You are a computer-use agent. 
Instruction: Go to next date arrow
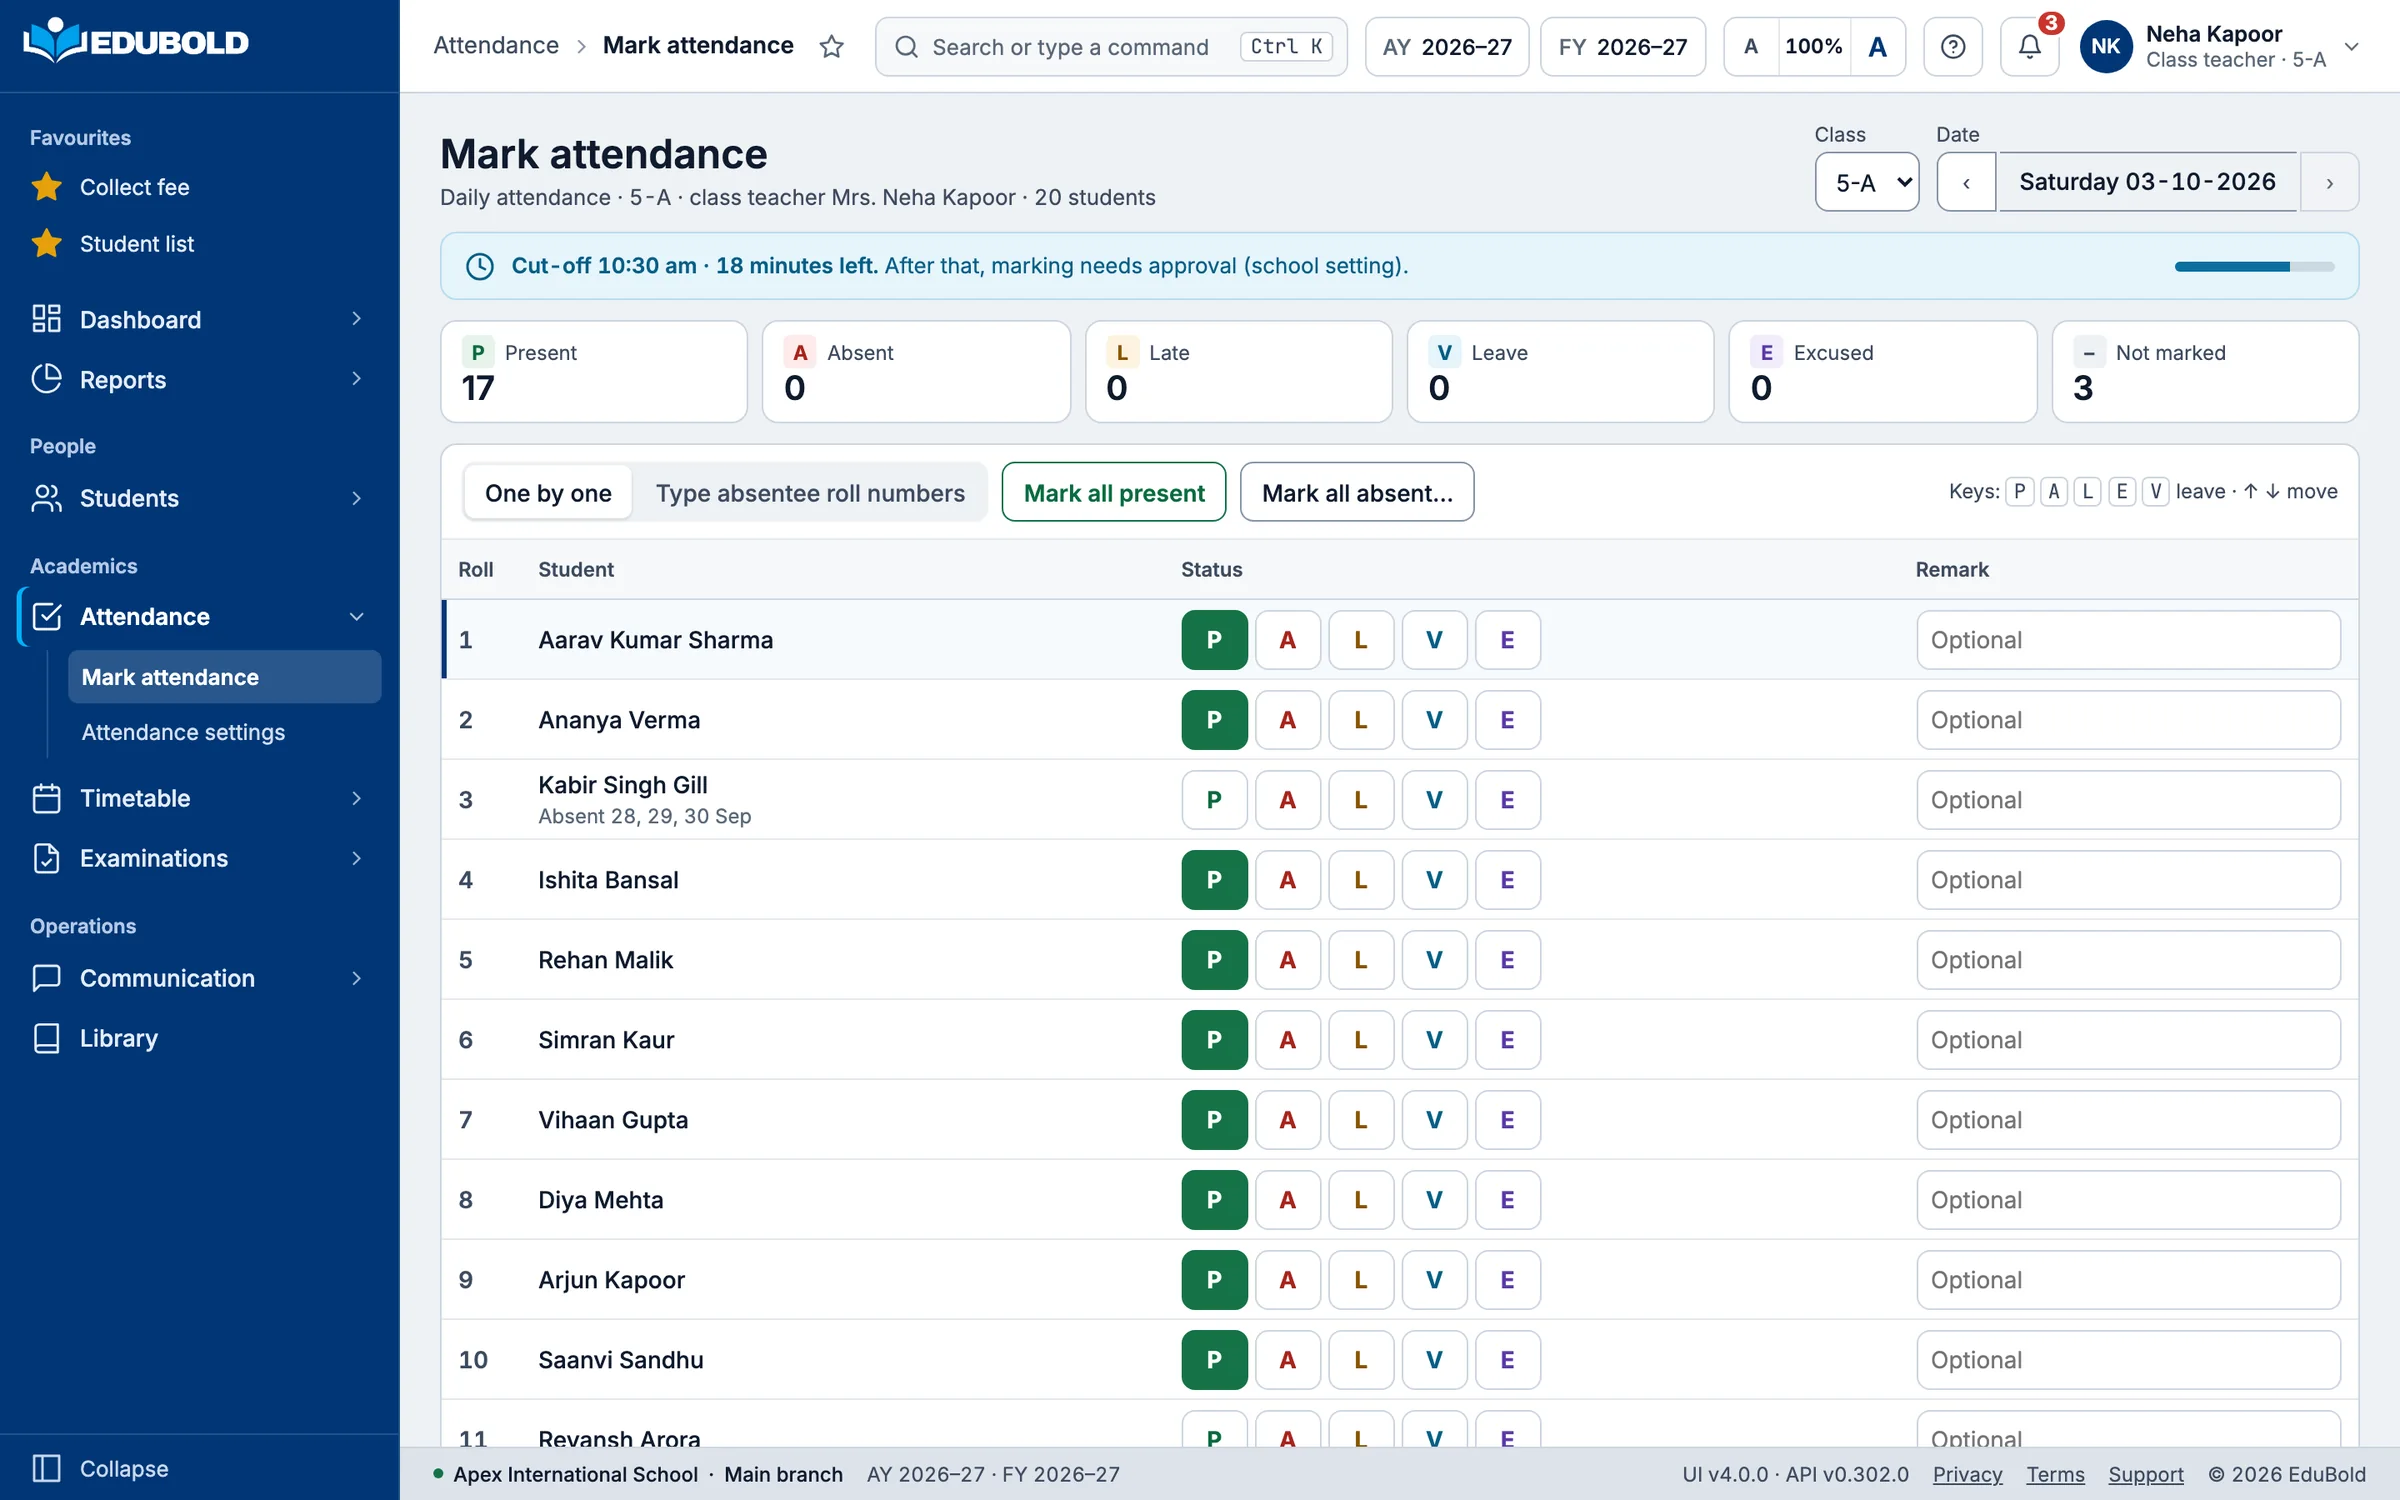click(2329, 182)
